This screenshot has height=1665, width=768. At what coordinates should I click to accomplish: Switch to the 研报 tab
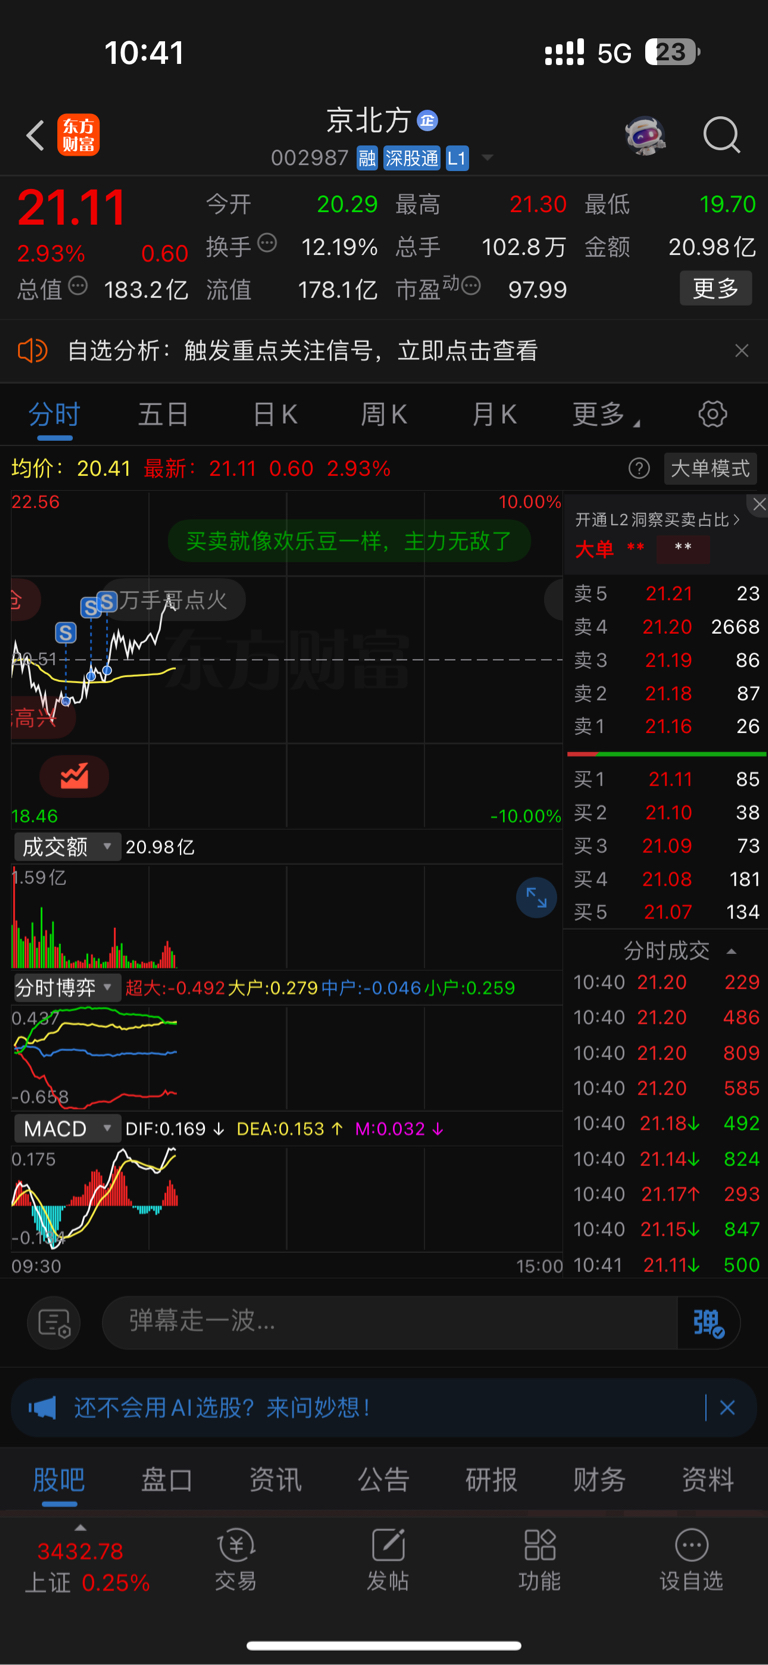pyautogui.click(x=491, y=1480)
